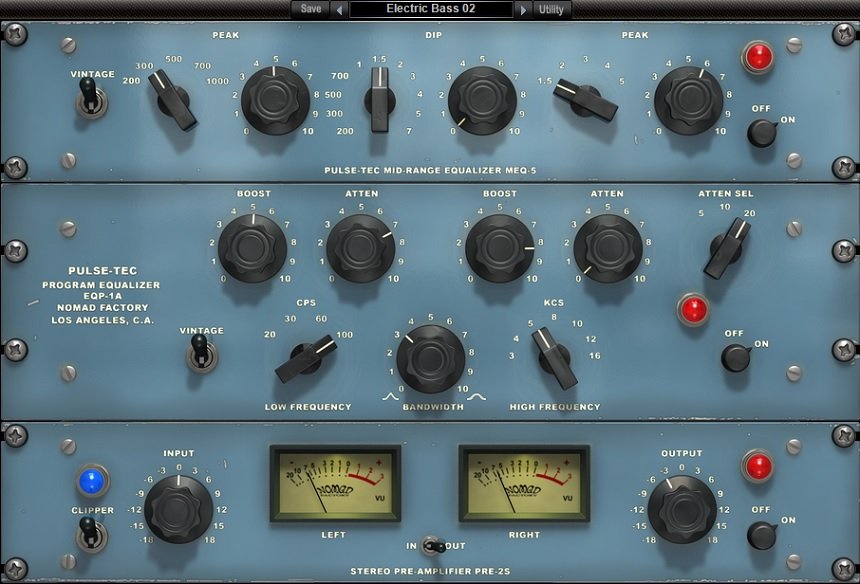Flip the In/Out meter switch
The height and width of the screenshot is (584, 860).
pyautogui.click(x=433, y=546)
